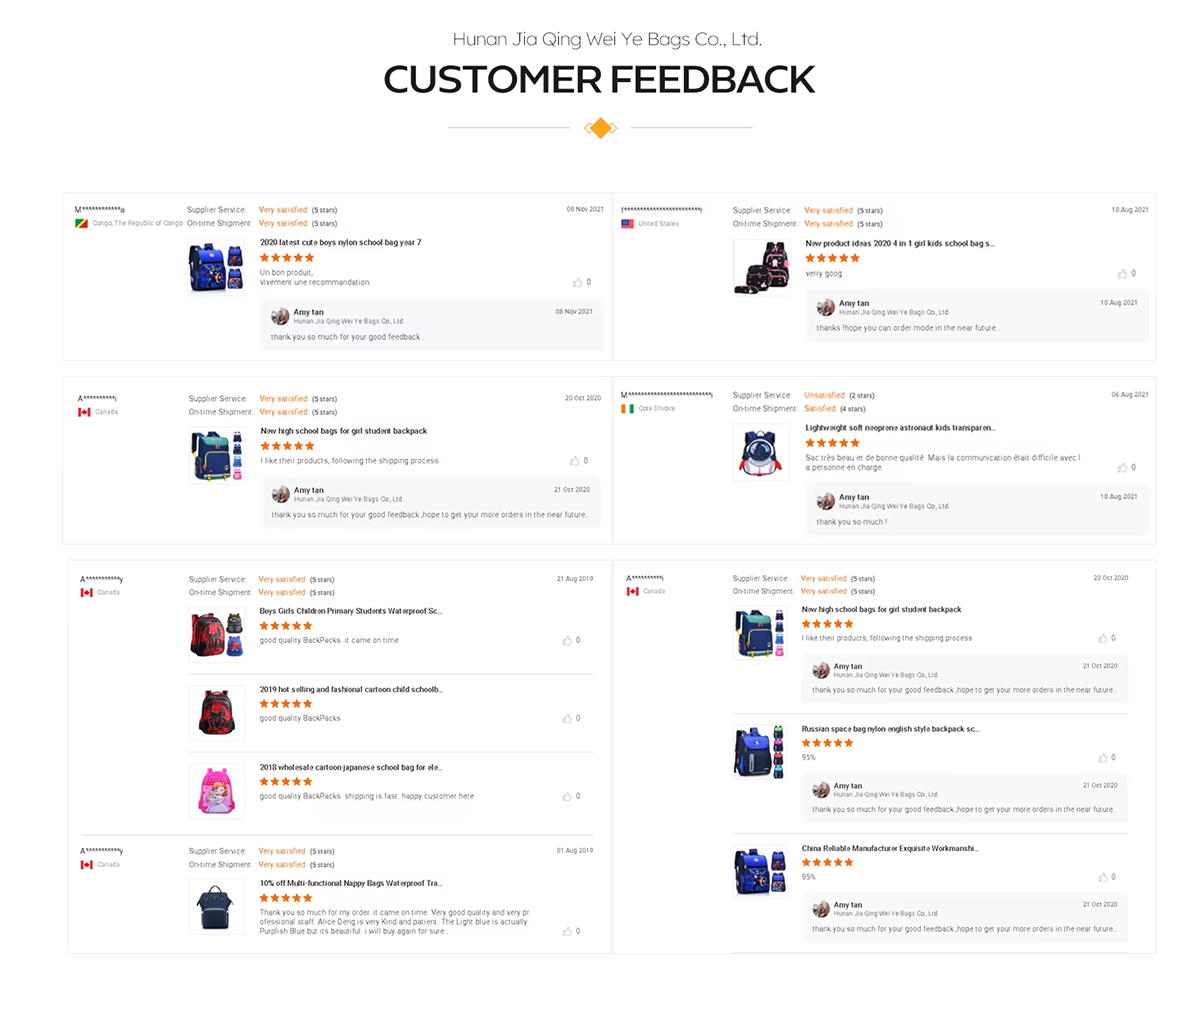Like the Nappy Bags review with thumbs-up
1200x1011 pixels.
point(567,931)
